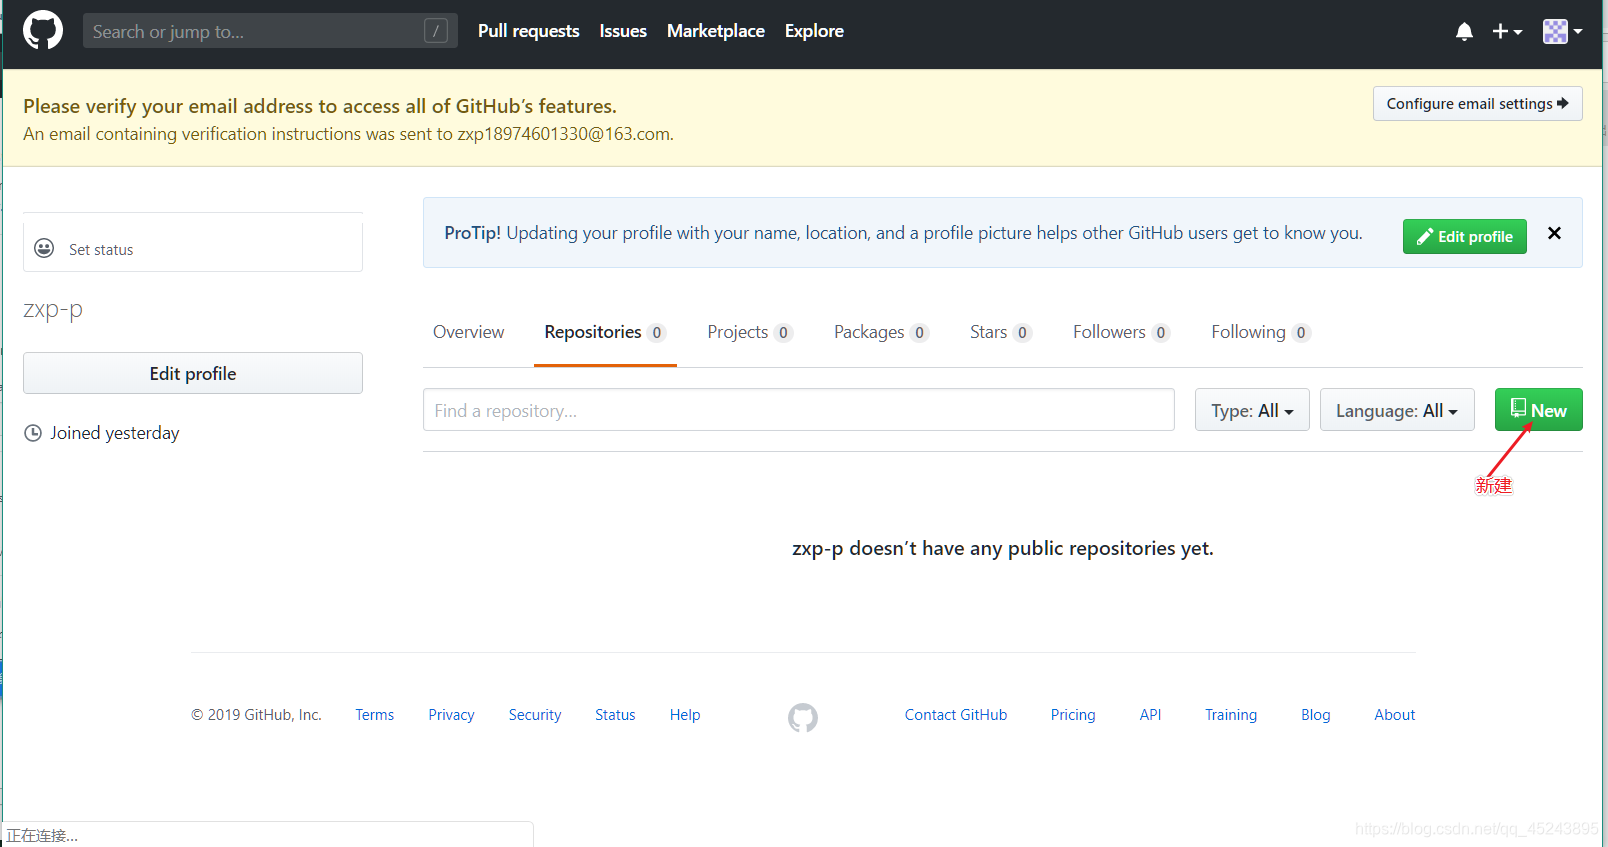This screenshot has width=1608, height=847.
Task: Open the Help footer link
Action: click(x=685, y=715)
